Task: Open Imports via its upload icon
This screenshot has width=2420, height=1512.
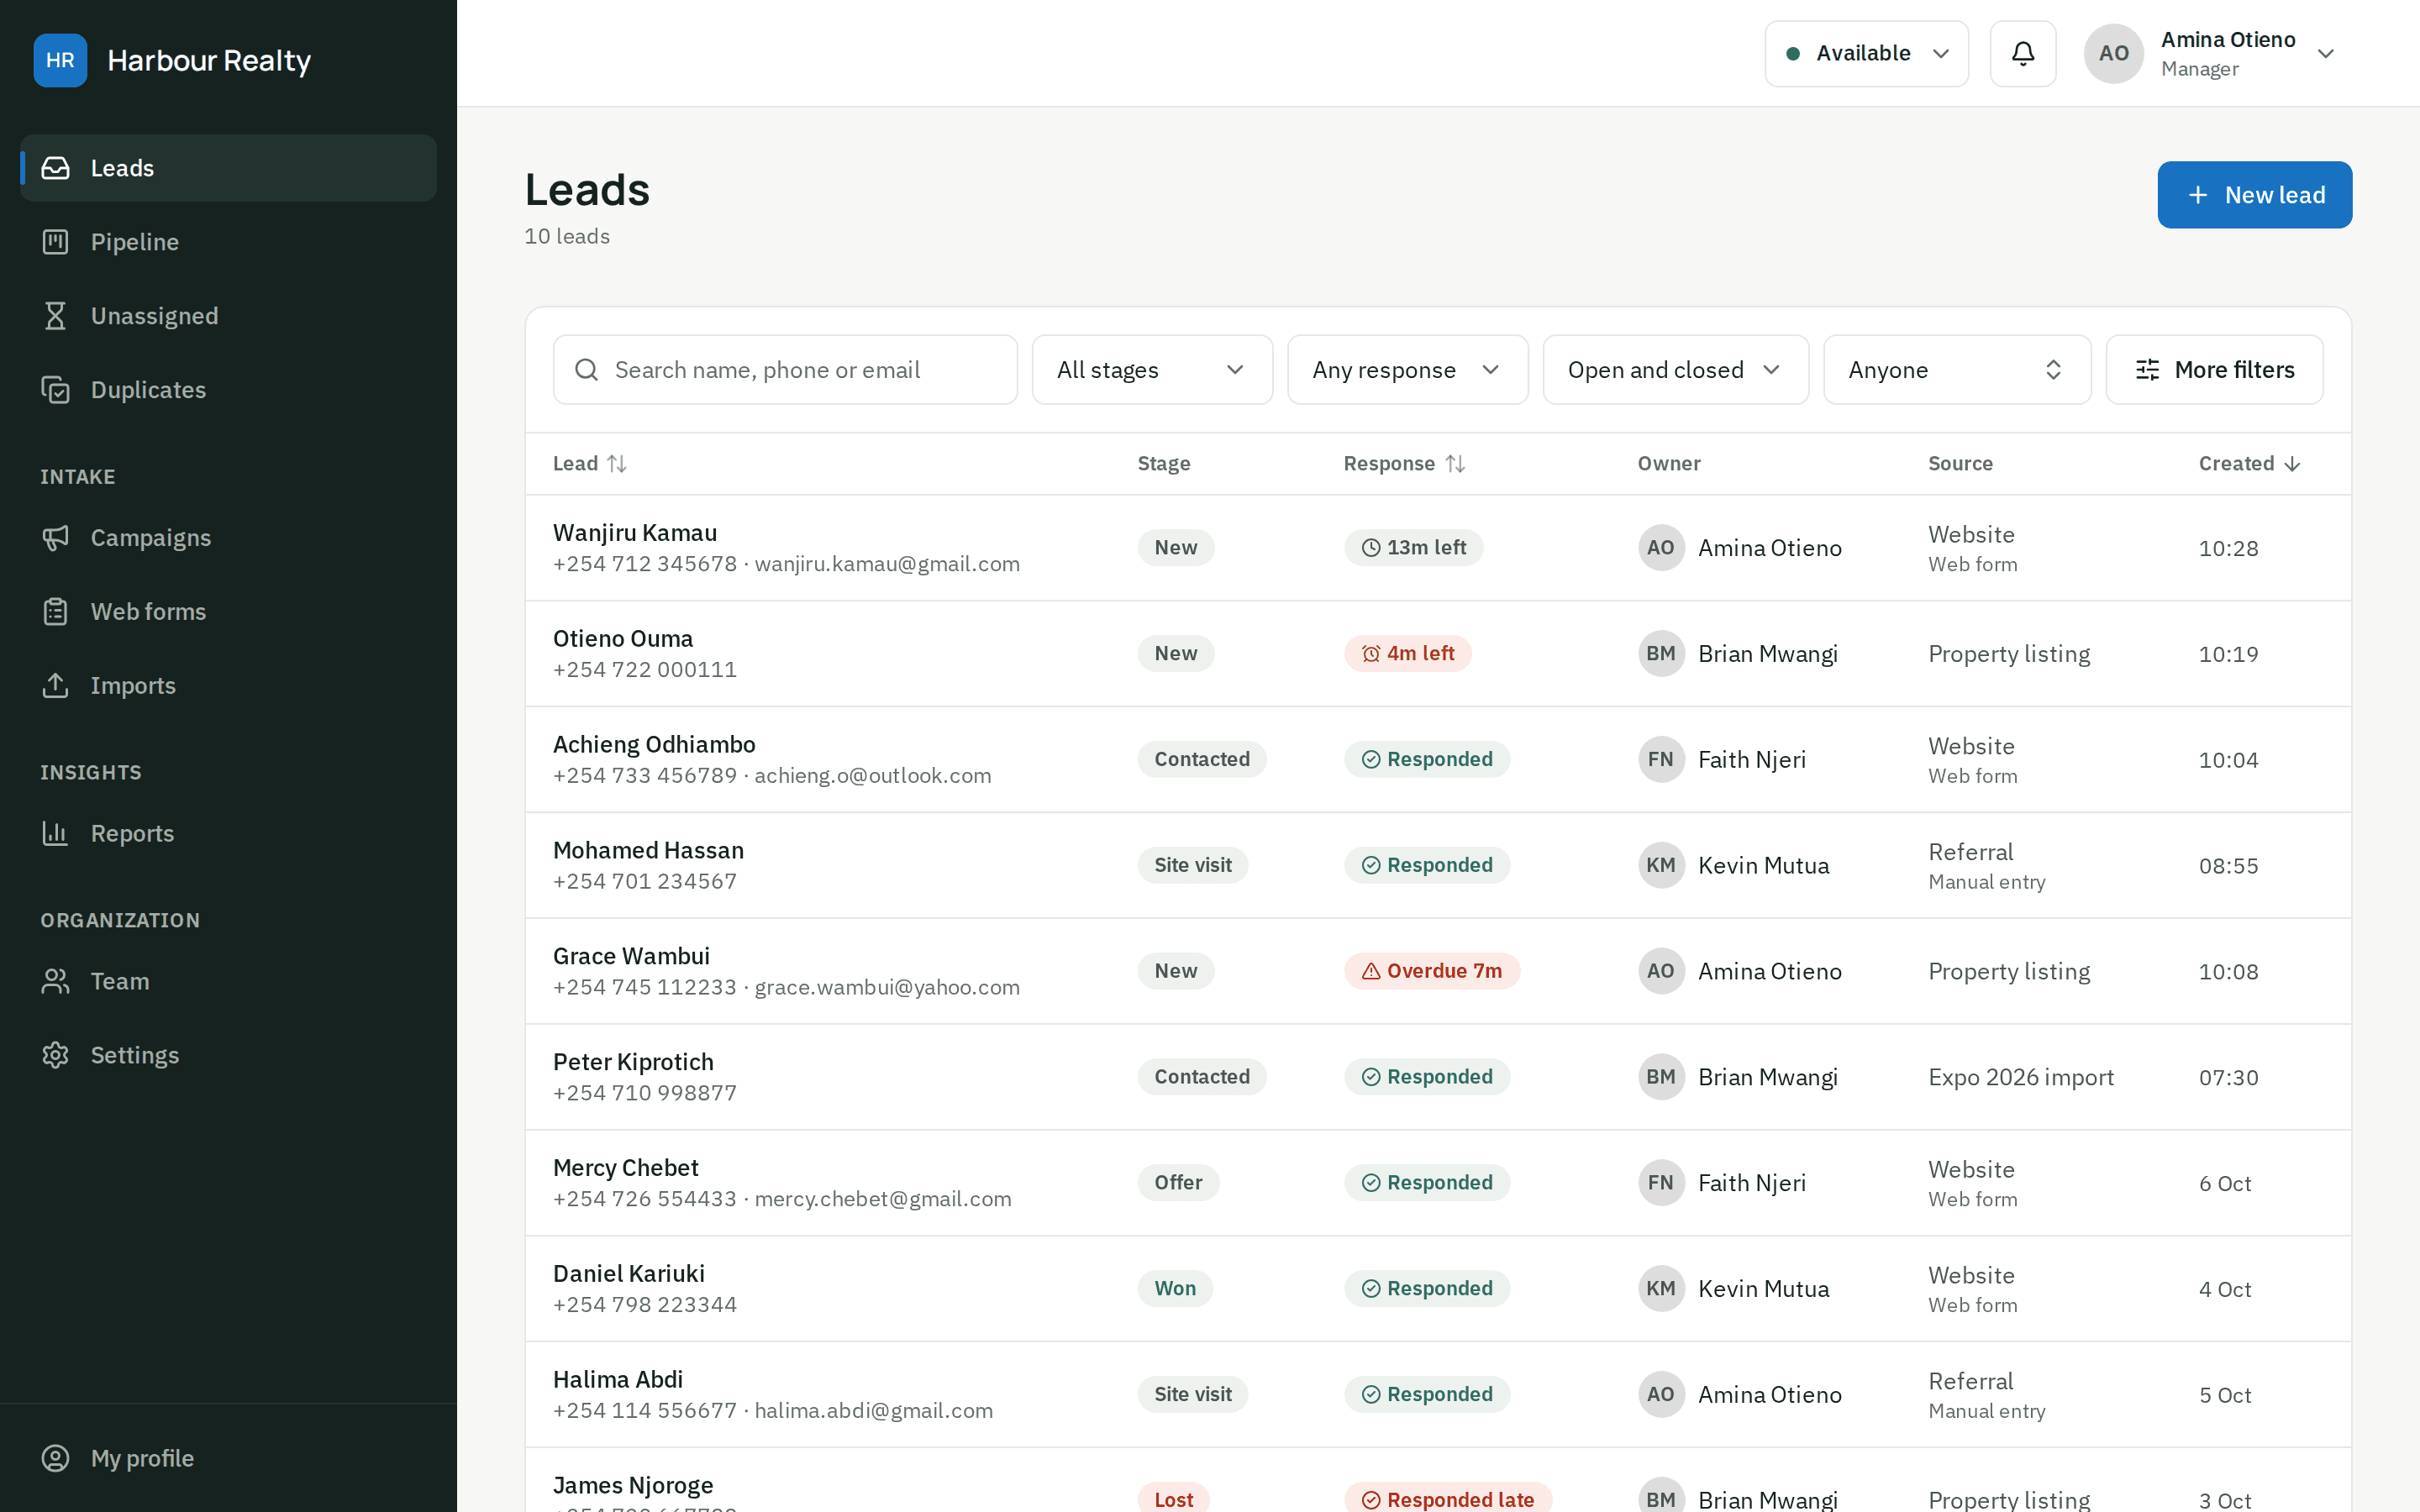Action: (55, 686)
